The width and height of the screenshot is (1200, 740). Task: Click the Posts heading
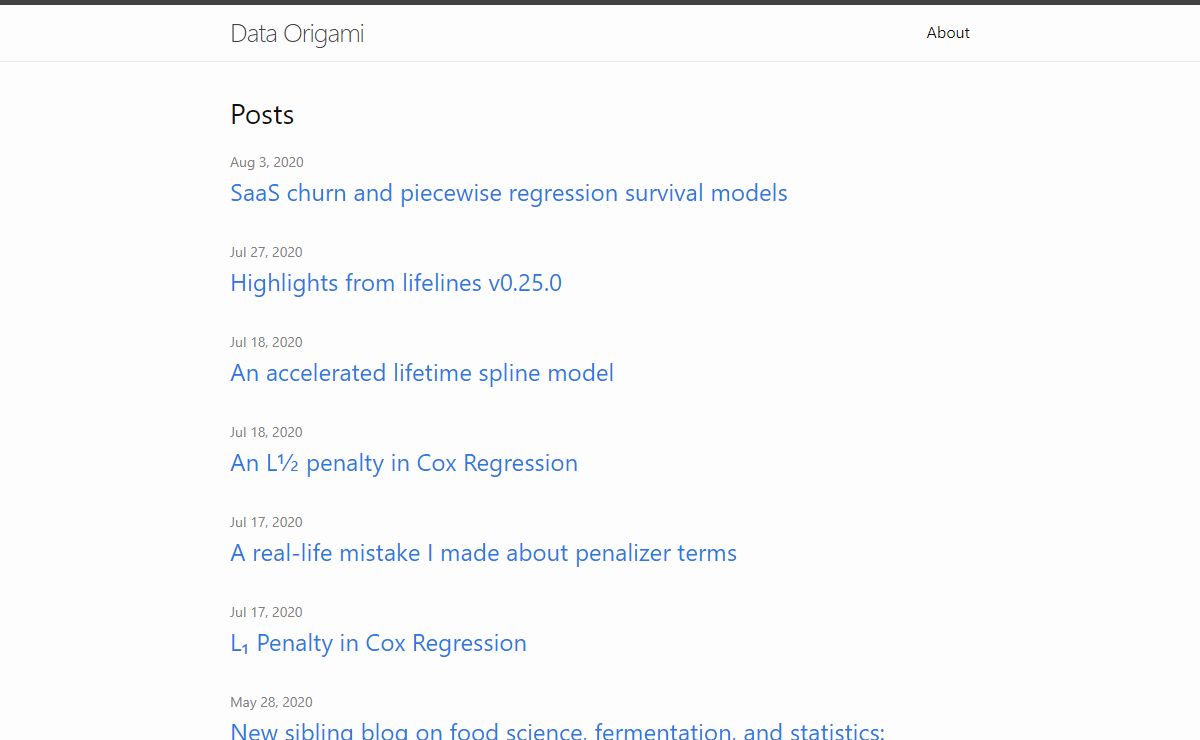(x=262, y=115)
